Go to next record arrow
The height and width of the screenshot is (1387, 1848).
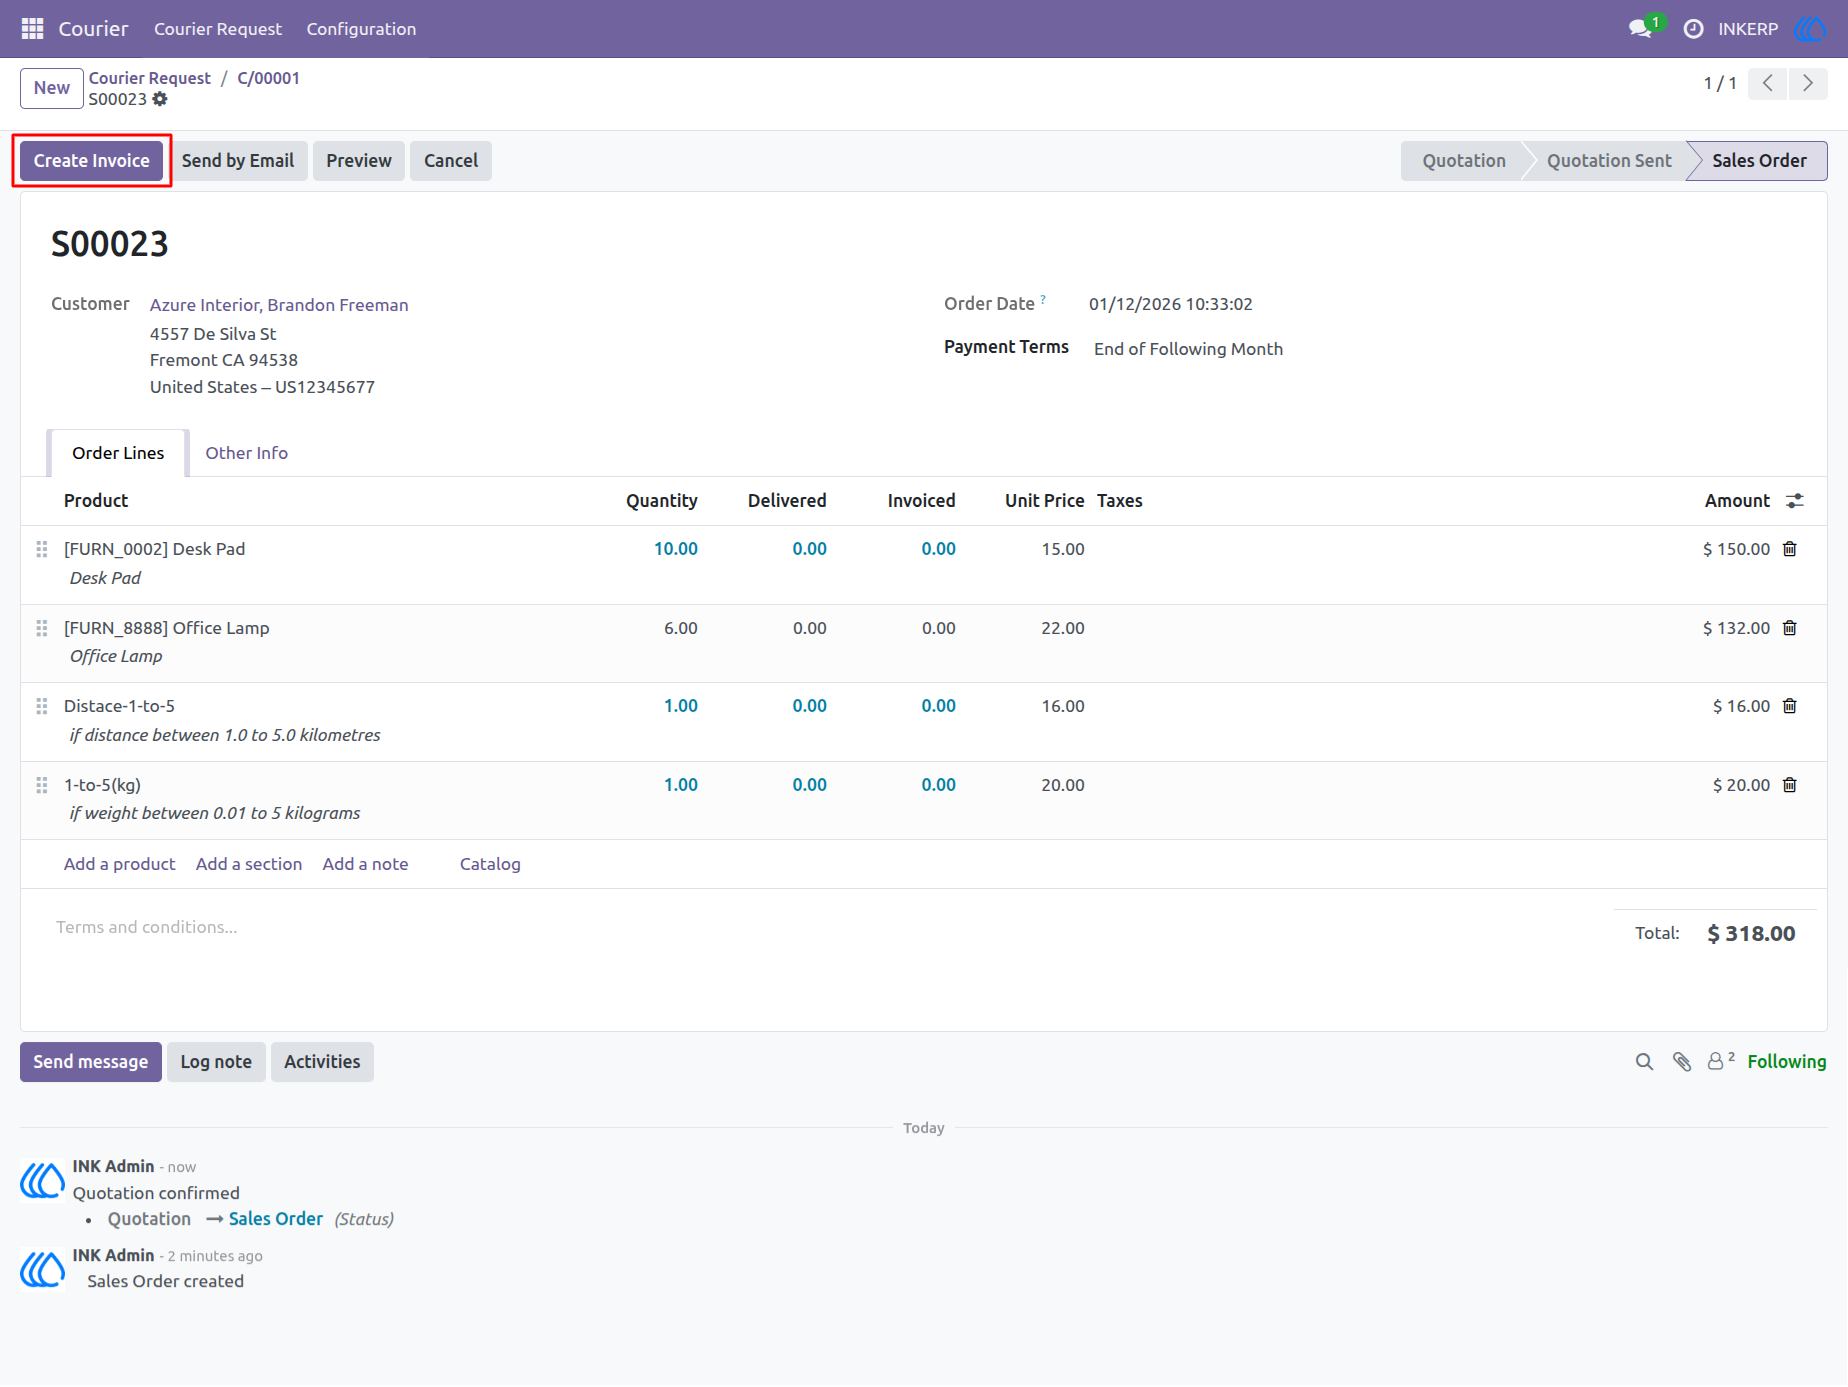coord(1808,83)
